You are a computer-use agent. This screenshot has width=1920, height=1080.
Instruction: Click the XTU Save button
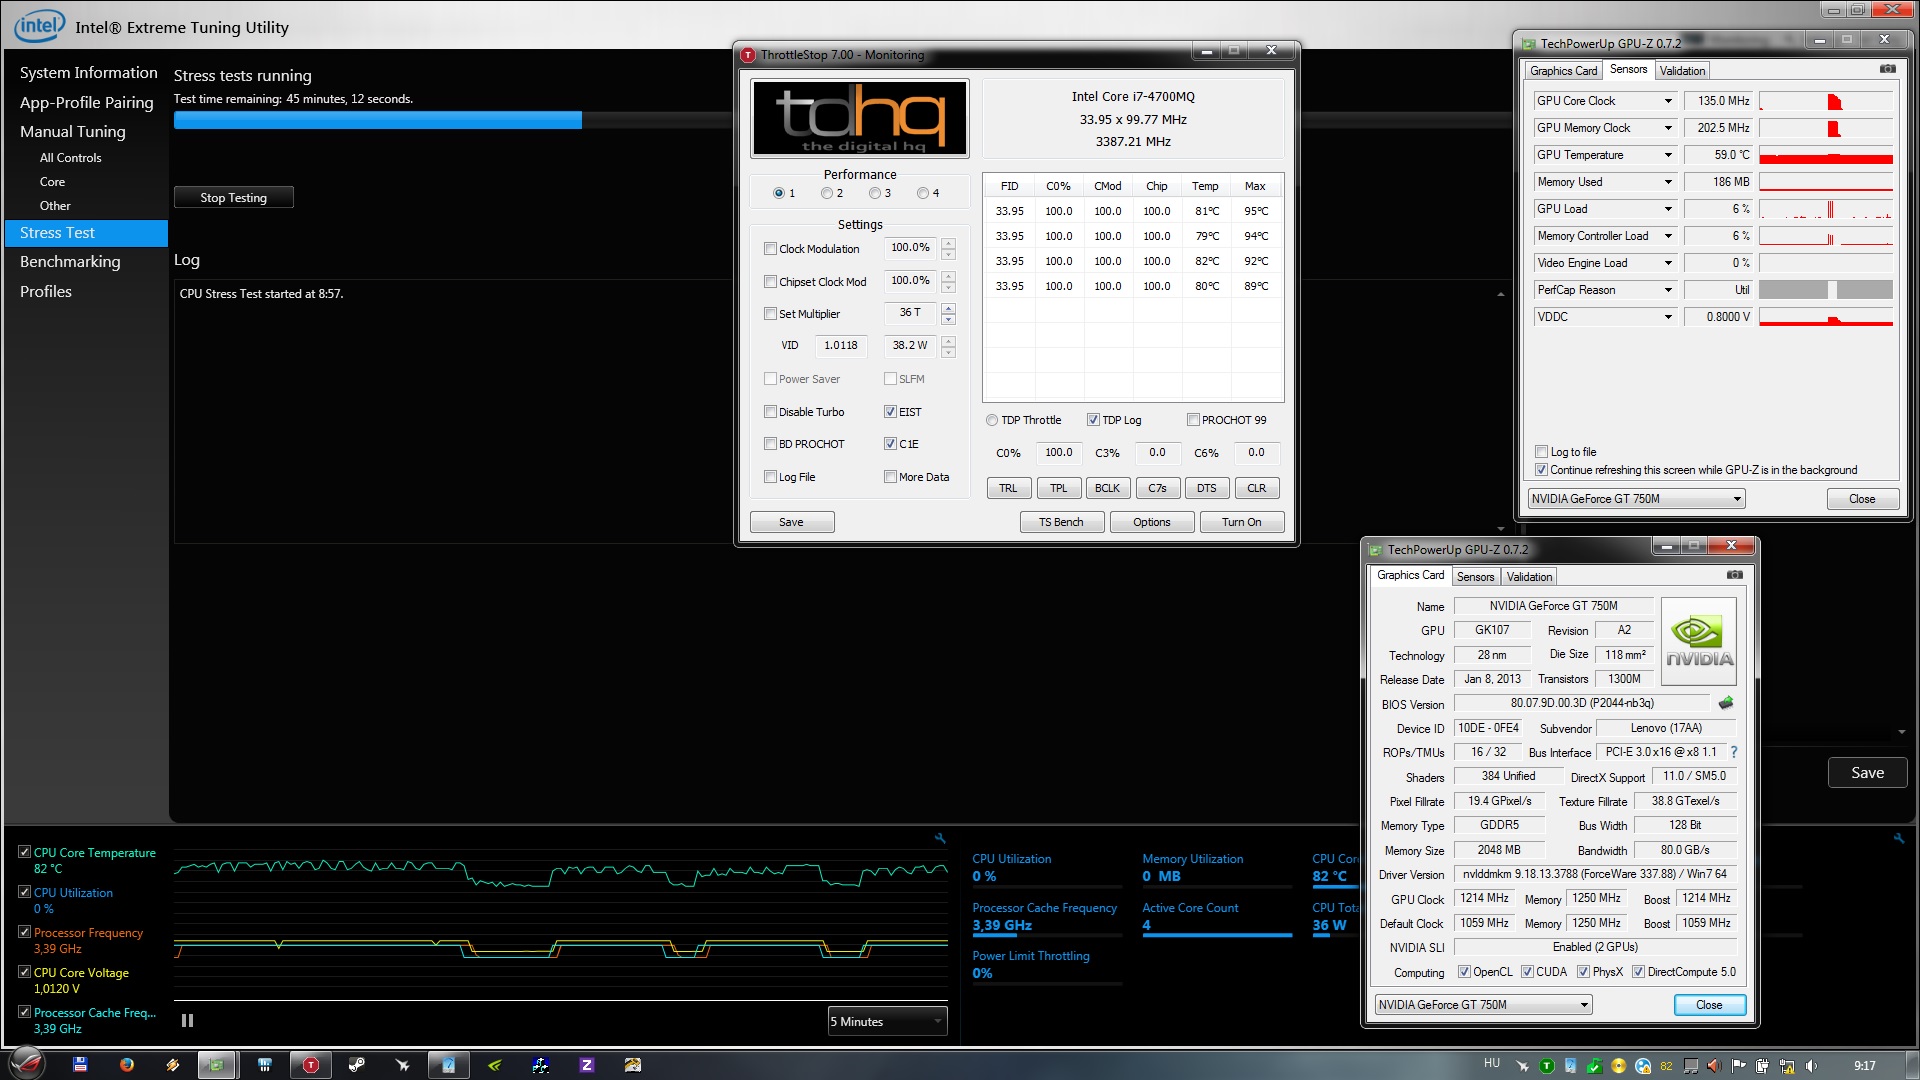click(1867, 773)
